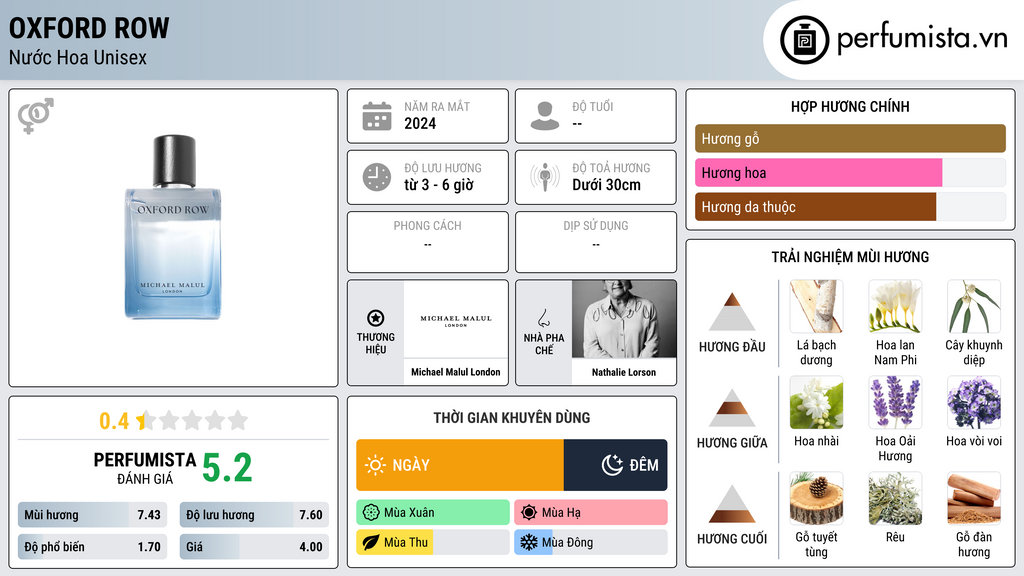Click the perfumista.vn site name
The width and height of the screenshot is (1024, 576).
(x=922, y=39)
